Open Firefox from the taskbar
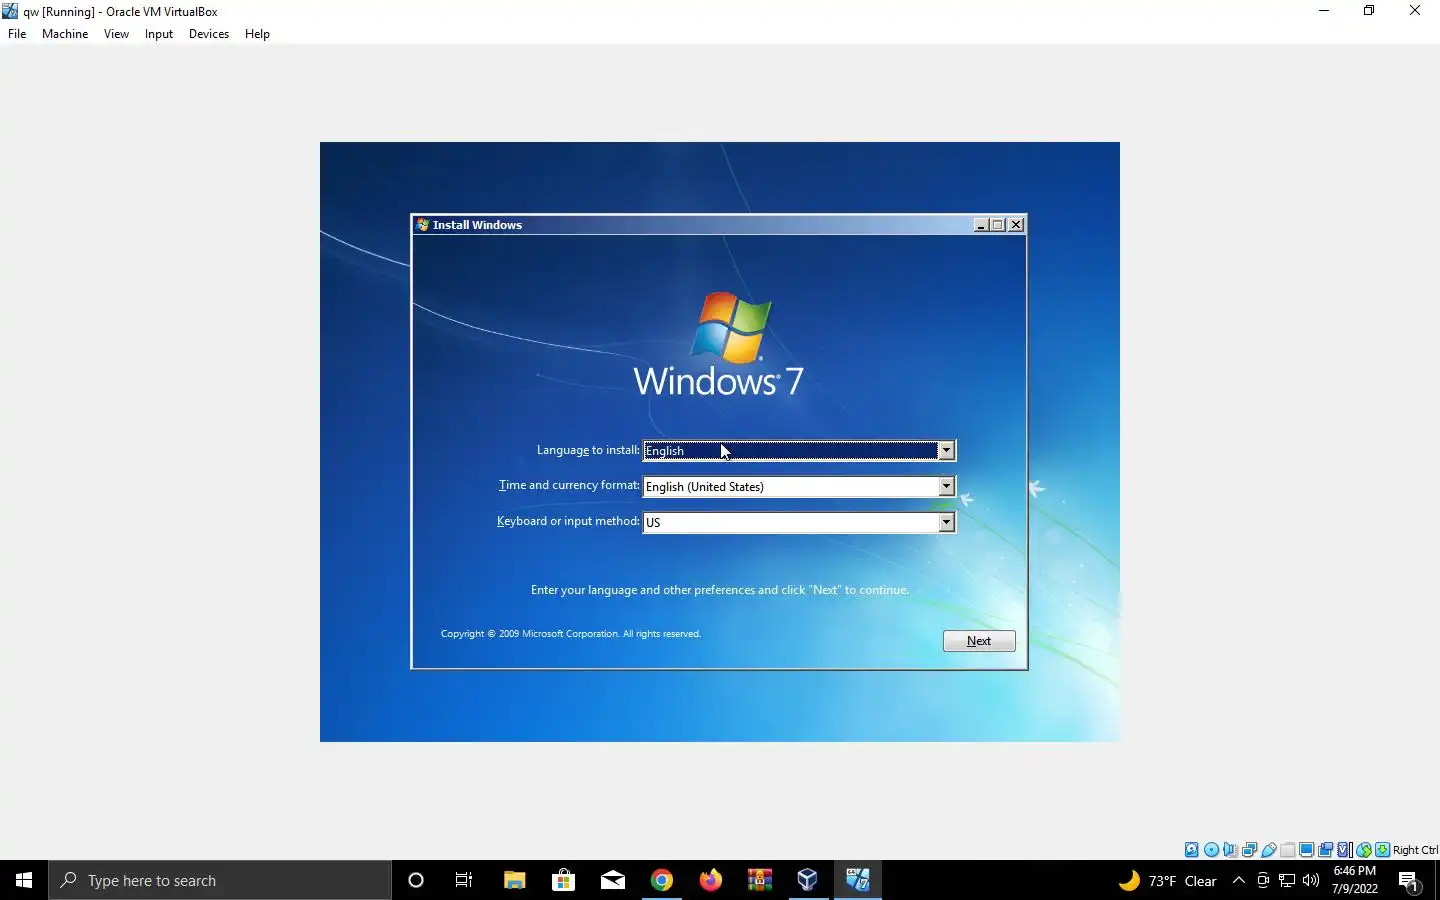Screen dimensions: 1440x900 tap(710, 880)
